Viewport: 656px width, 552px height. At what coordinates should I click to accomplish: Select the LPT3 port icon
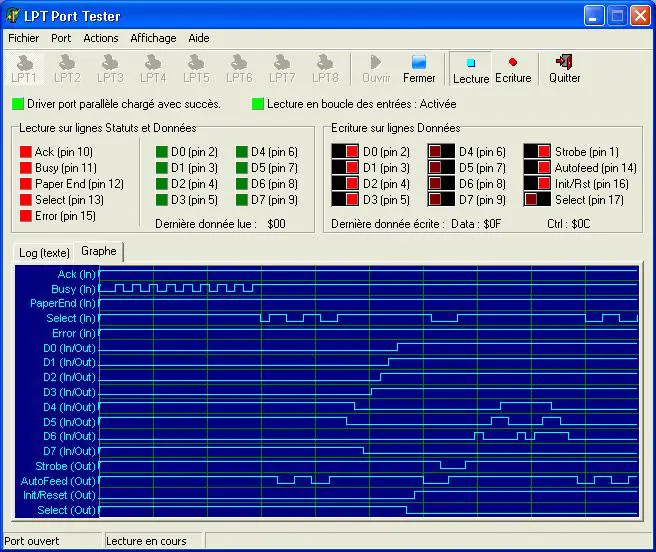coord(110,69)
